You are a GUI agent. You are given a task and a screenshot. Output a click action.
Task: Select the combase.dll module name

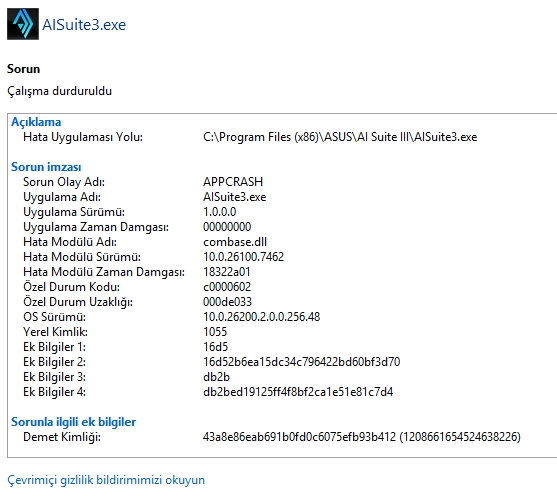pos(235,242)
